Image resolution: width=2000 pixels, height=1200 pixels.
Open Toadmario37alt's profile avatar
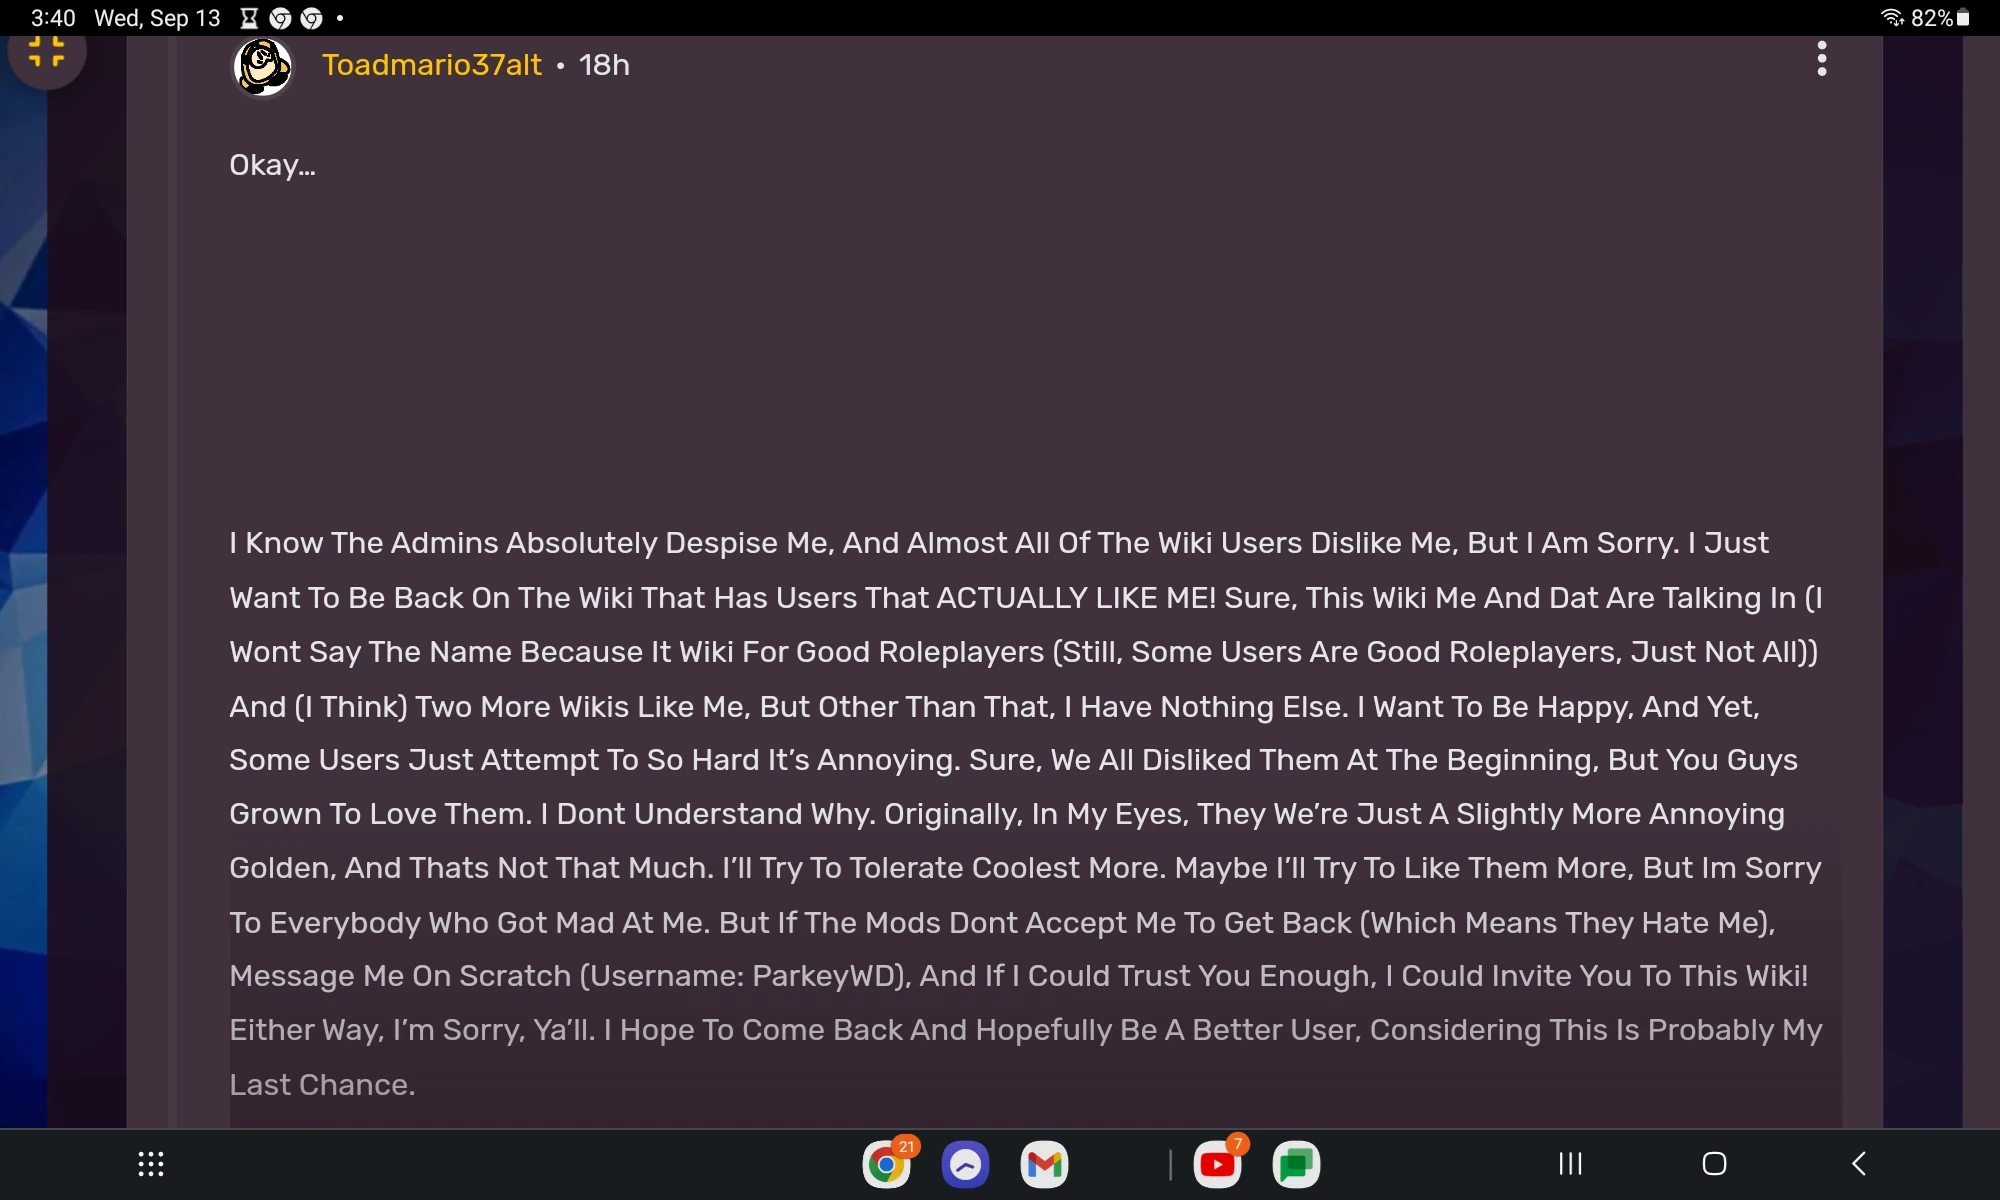click(262, 66)
